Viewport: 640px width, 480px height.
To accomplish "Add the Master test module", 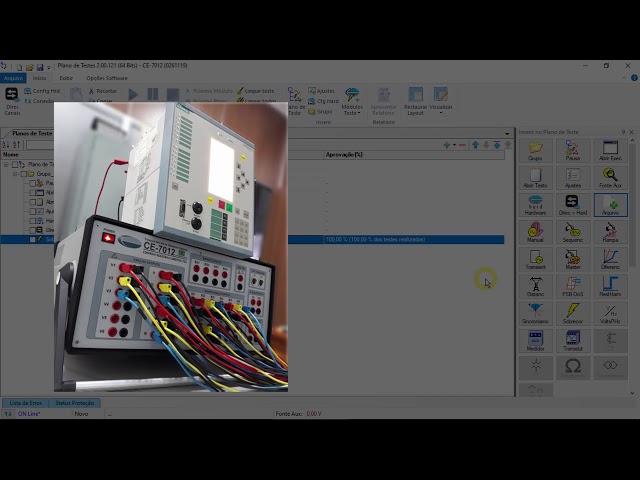I will [x=573, y=260].
